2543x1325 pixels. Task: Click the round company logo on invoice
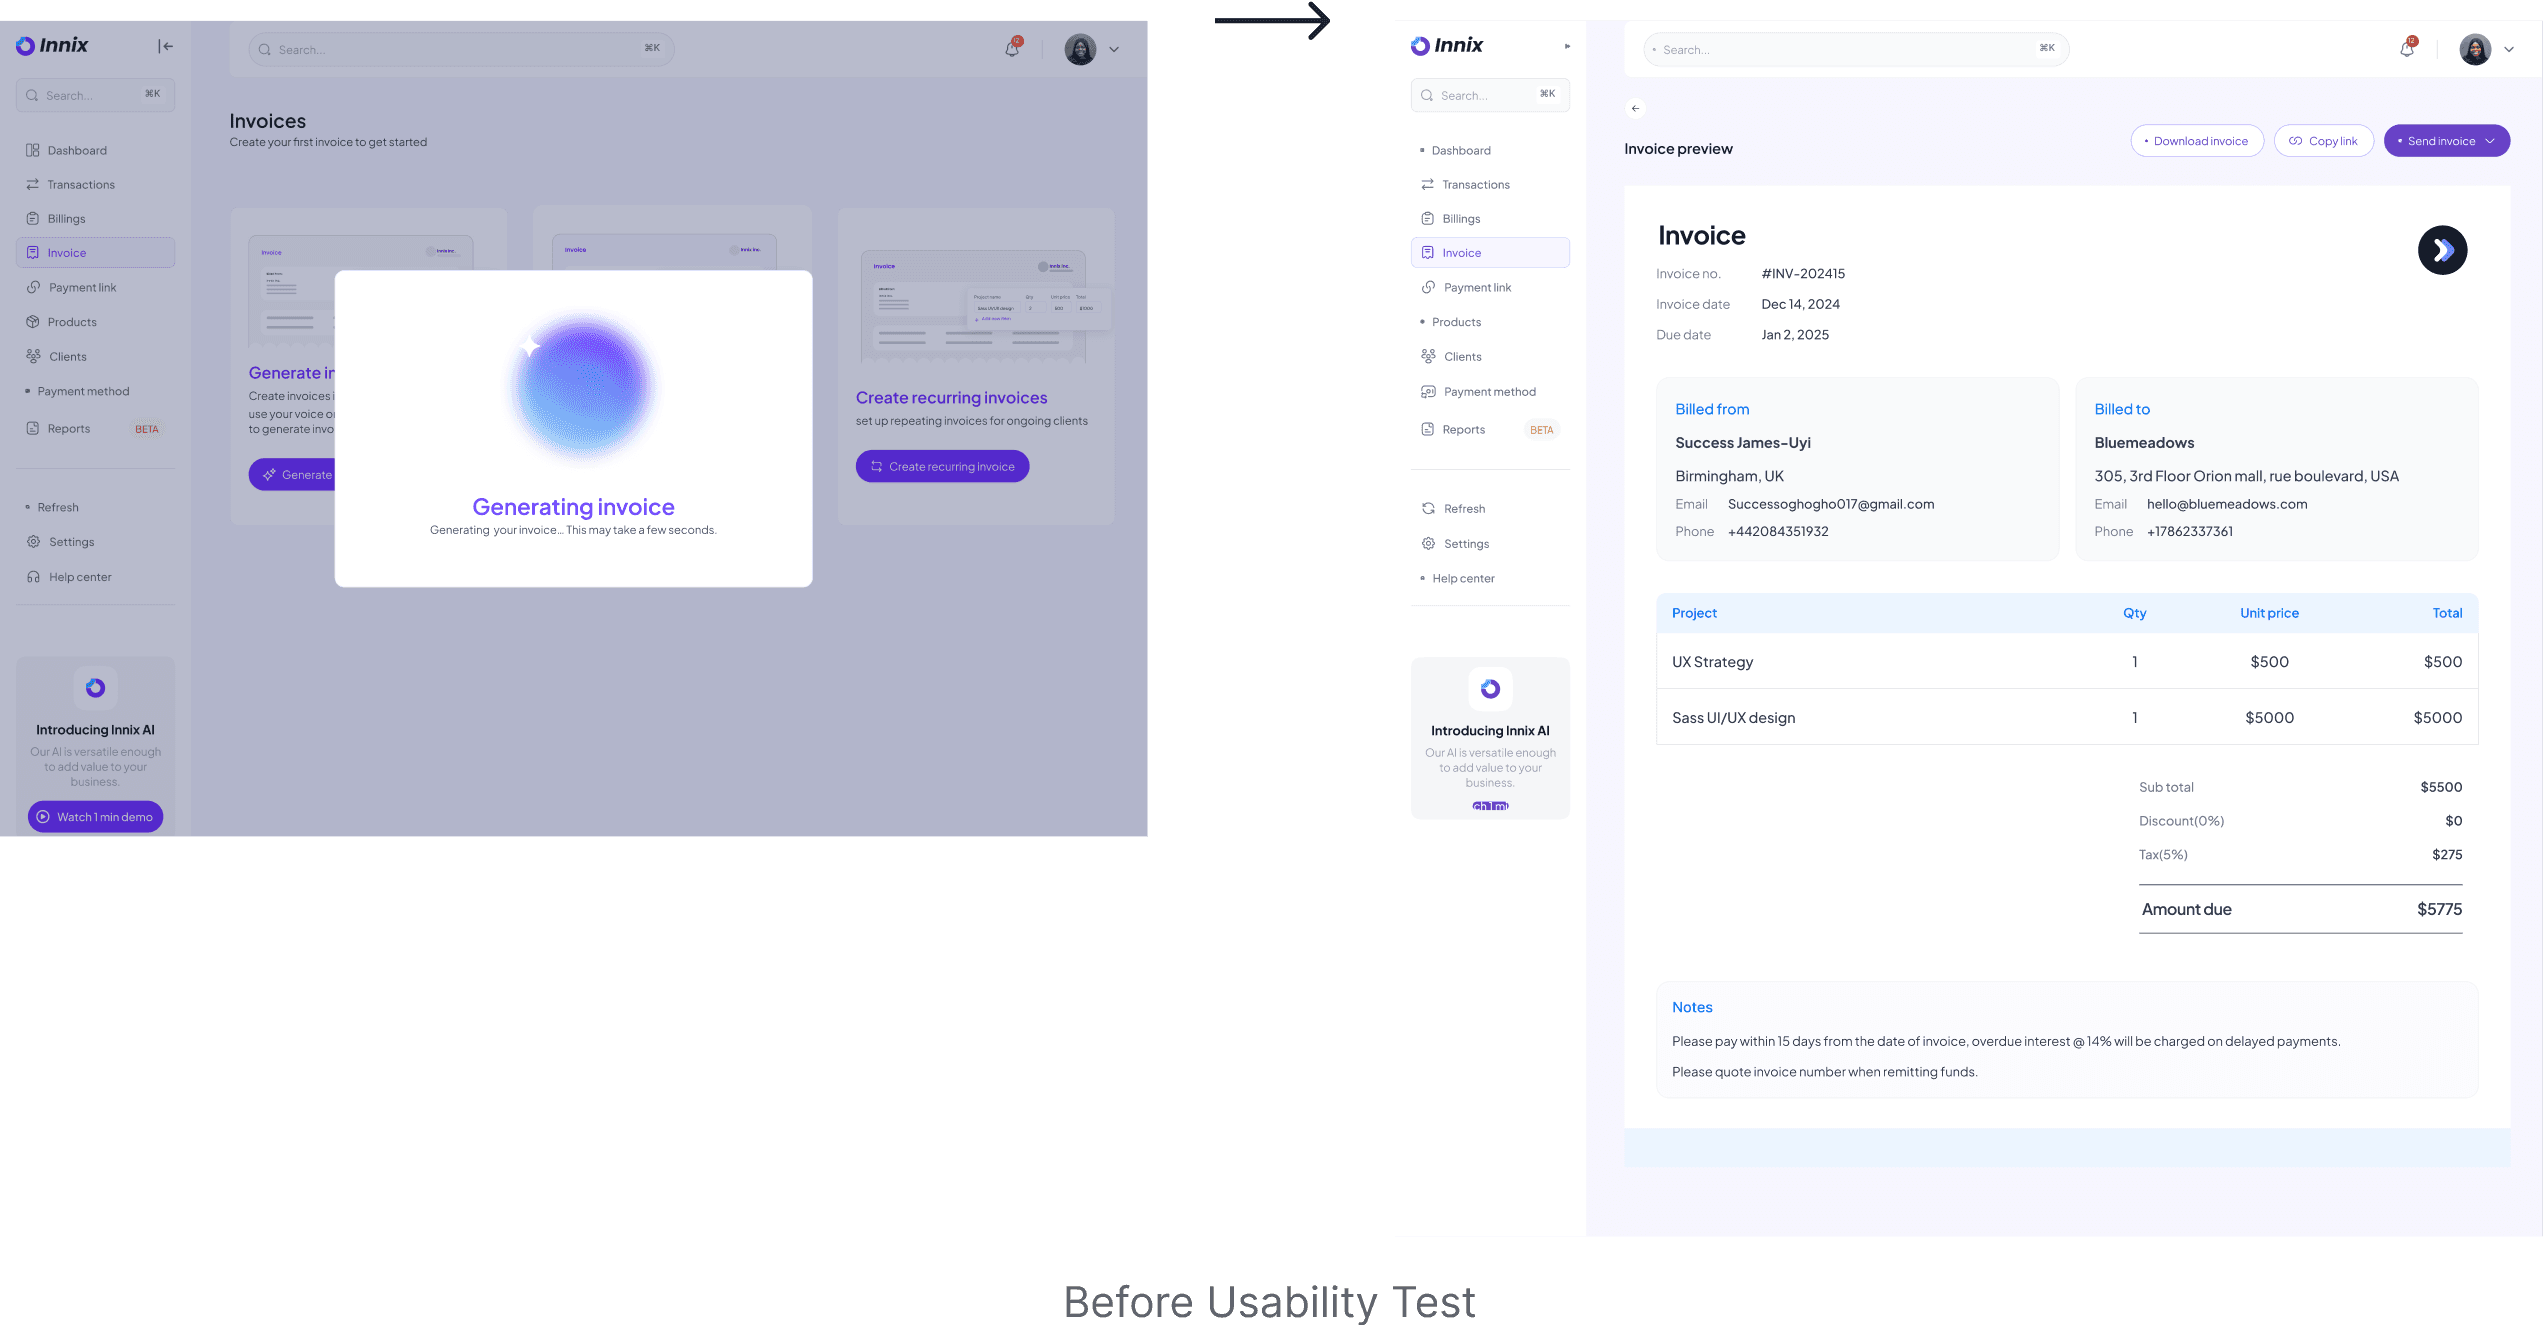click(2441, 250)
